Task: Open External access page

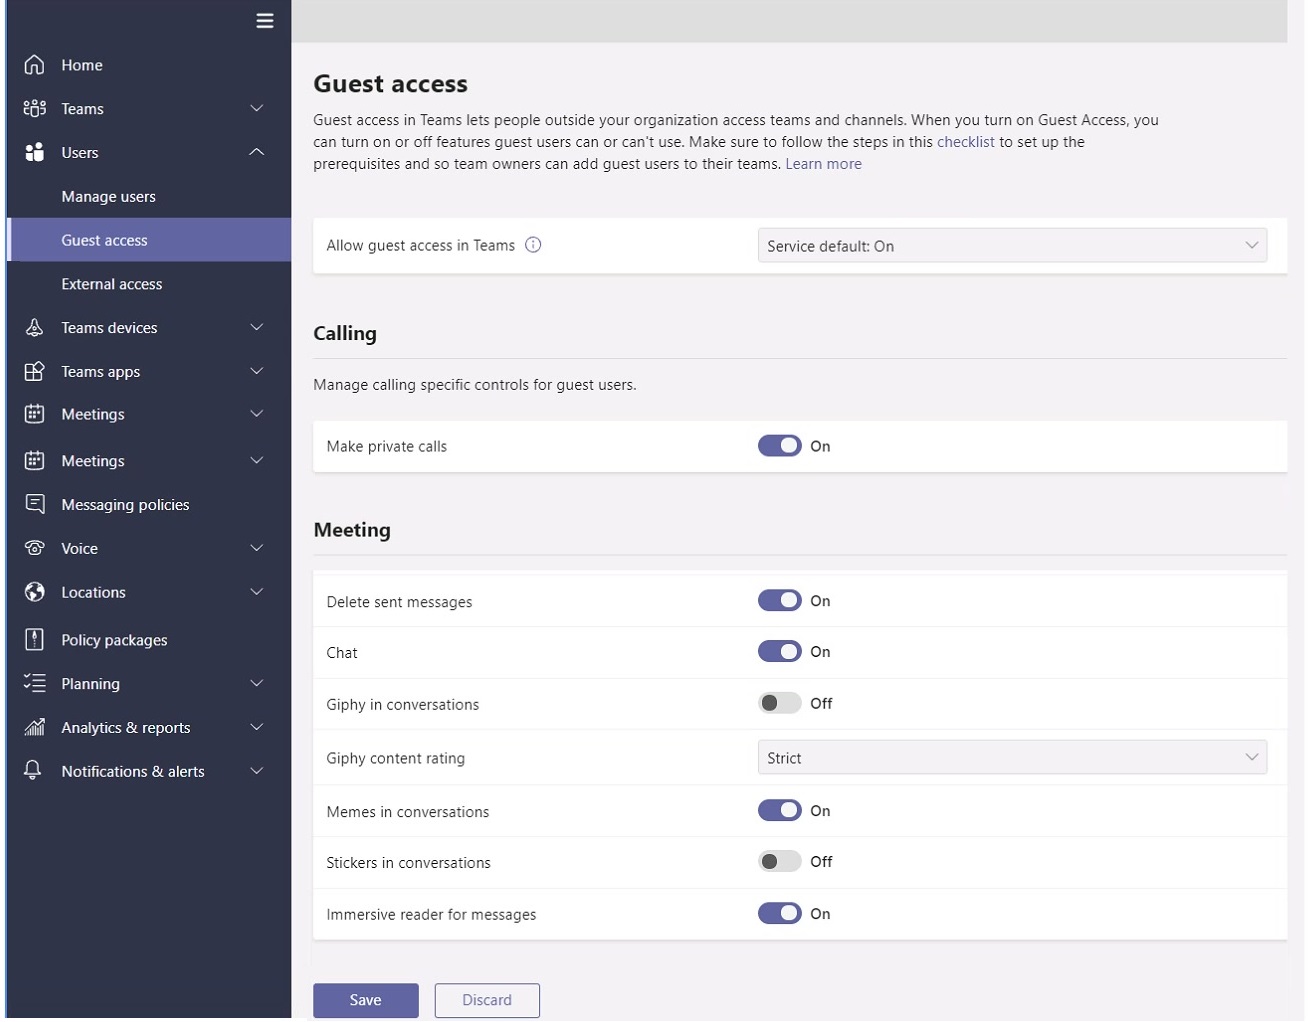Action: click(111, 284)
